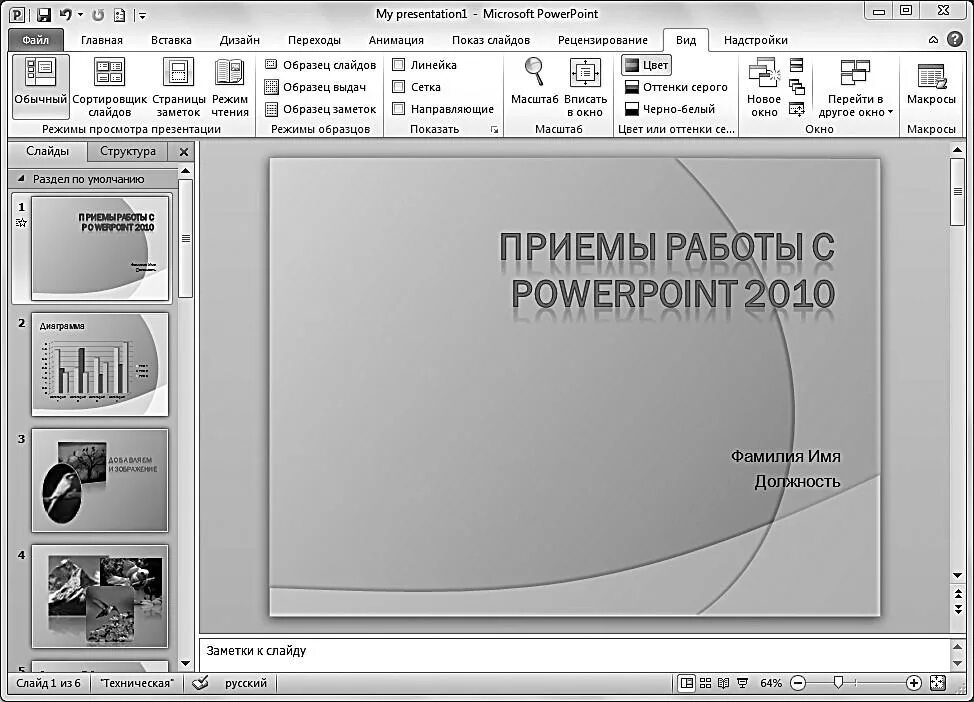Collapse the Раздел по умолчанию section
The width and height of the screenshot is (974, 702).
pyautogui.click(x=21, y=179)
